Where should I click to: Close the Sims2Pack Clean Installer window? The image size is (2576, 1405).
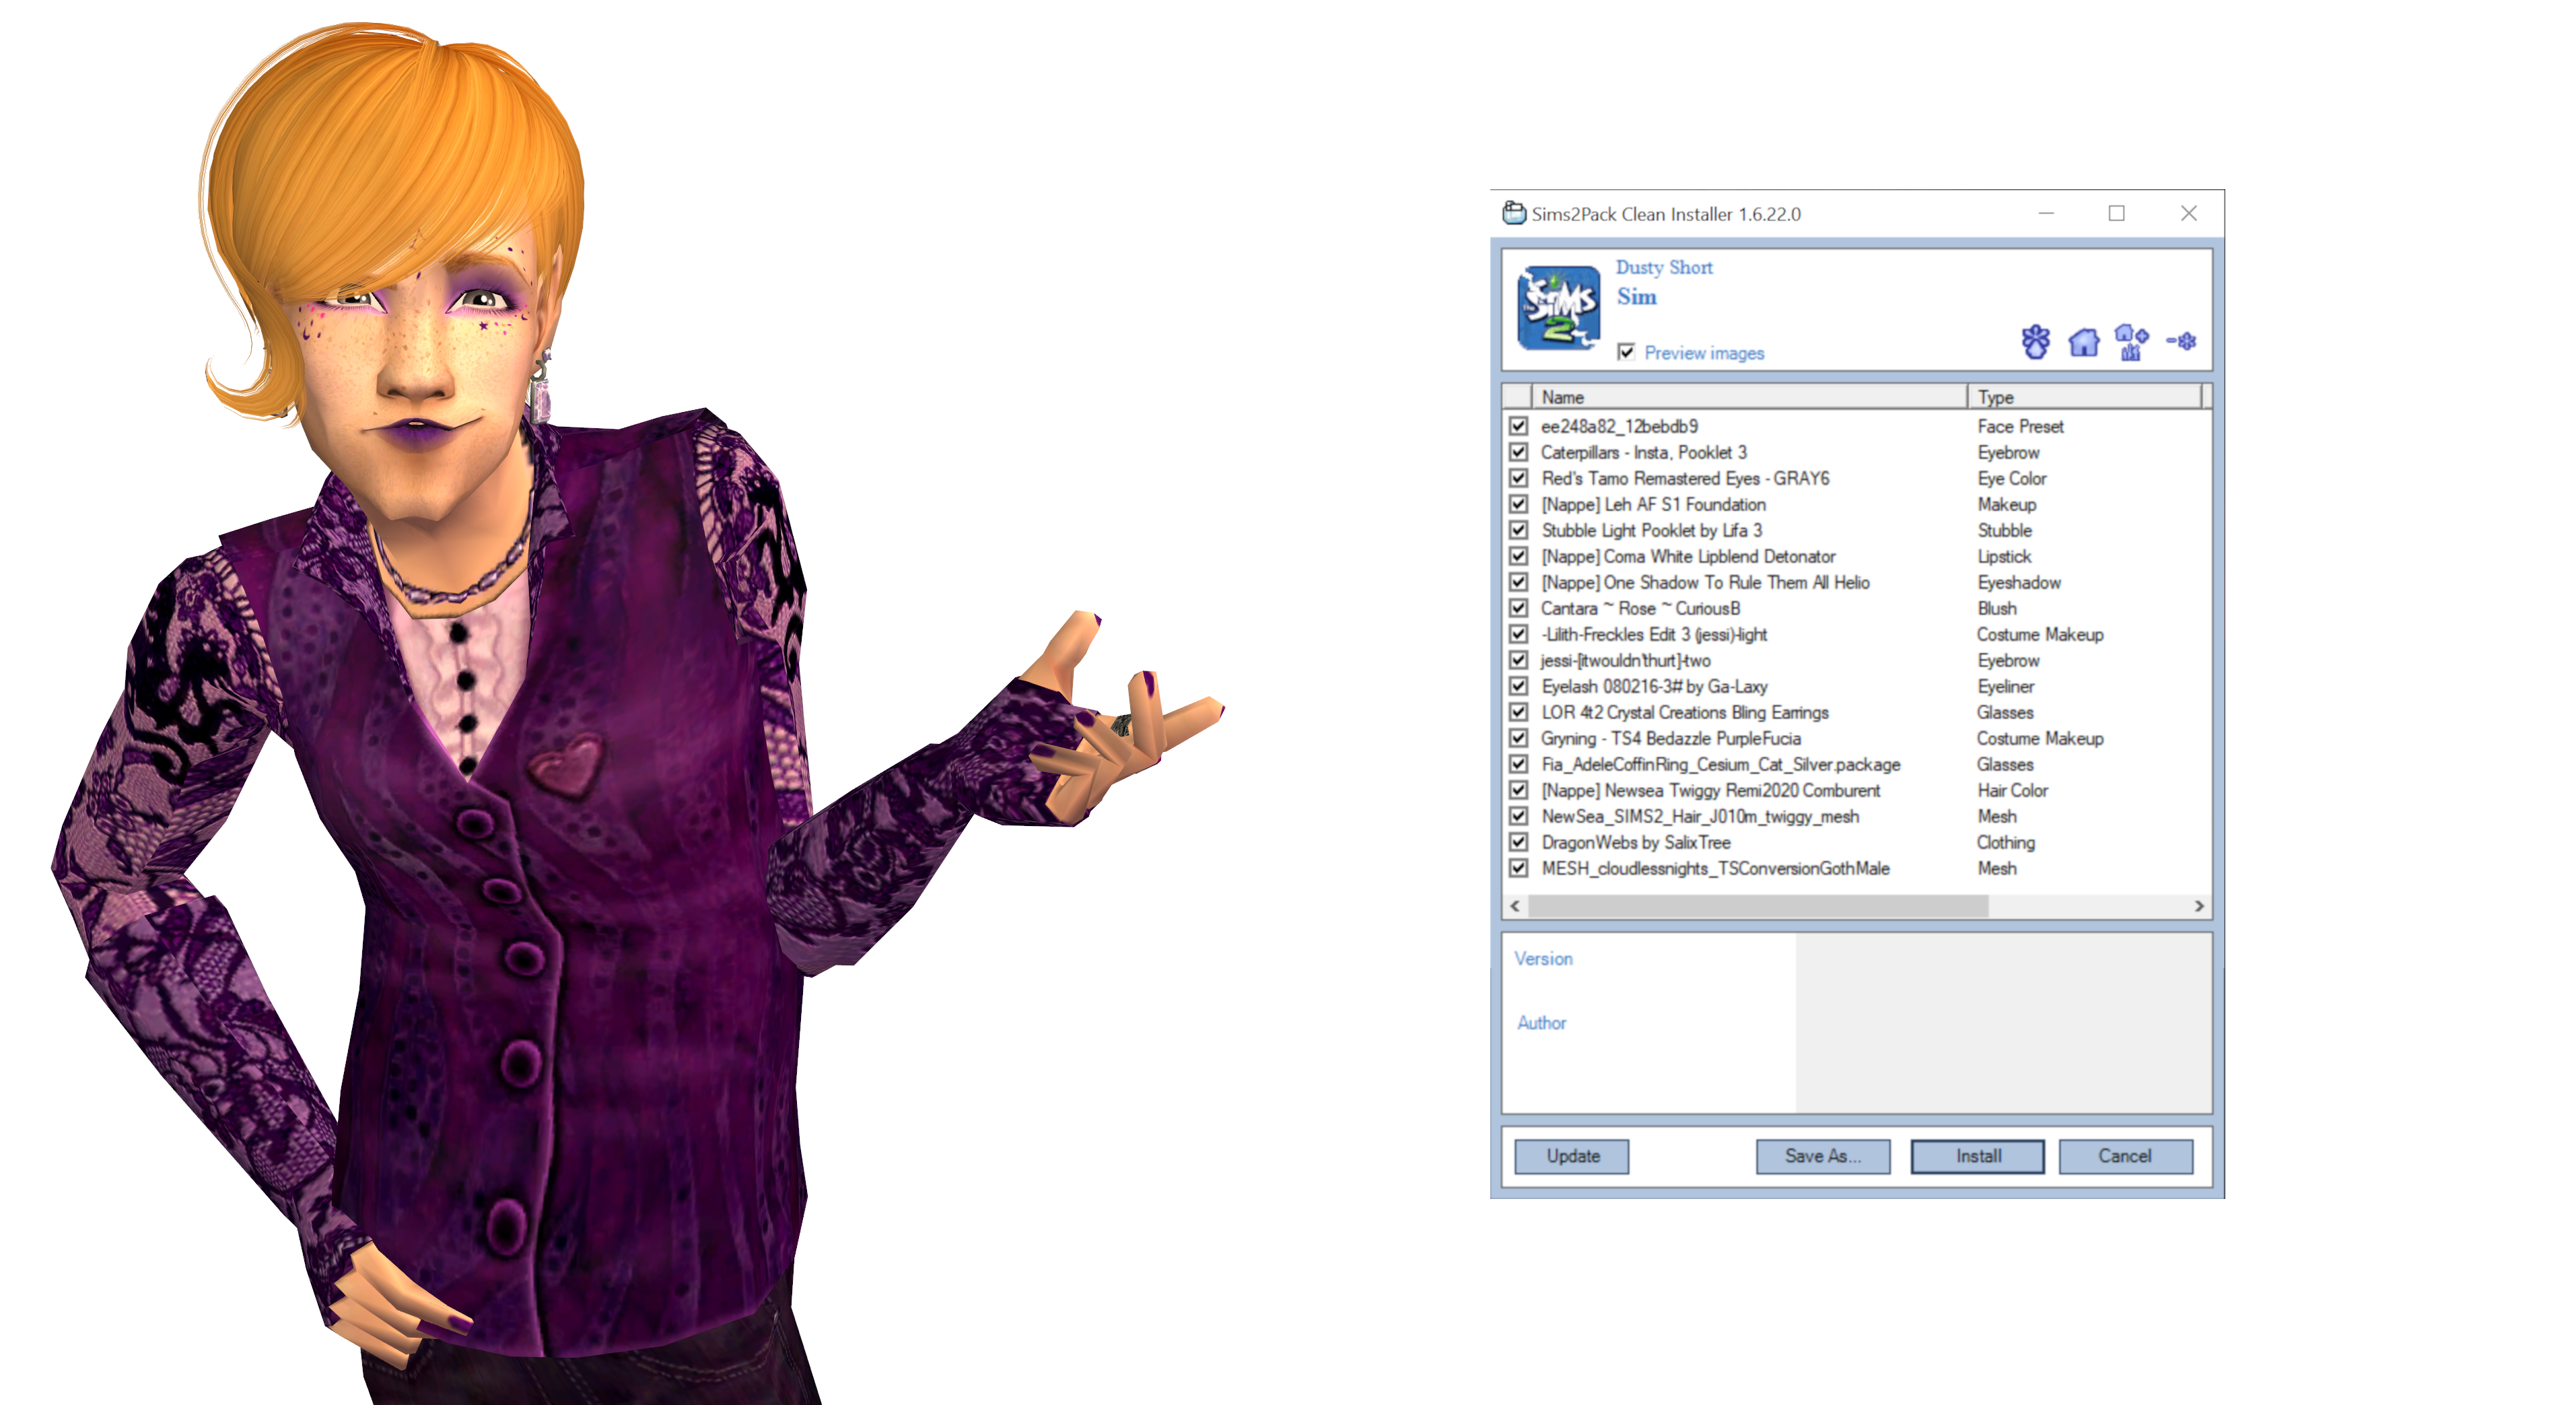click(x=2188, y=213)
